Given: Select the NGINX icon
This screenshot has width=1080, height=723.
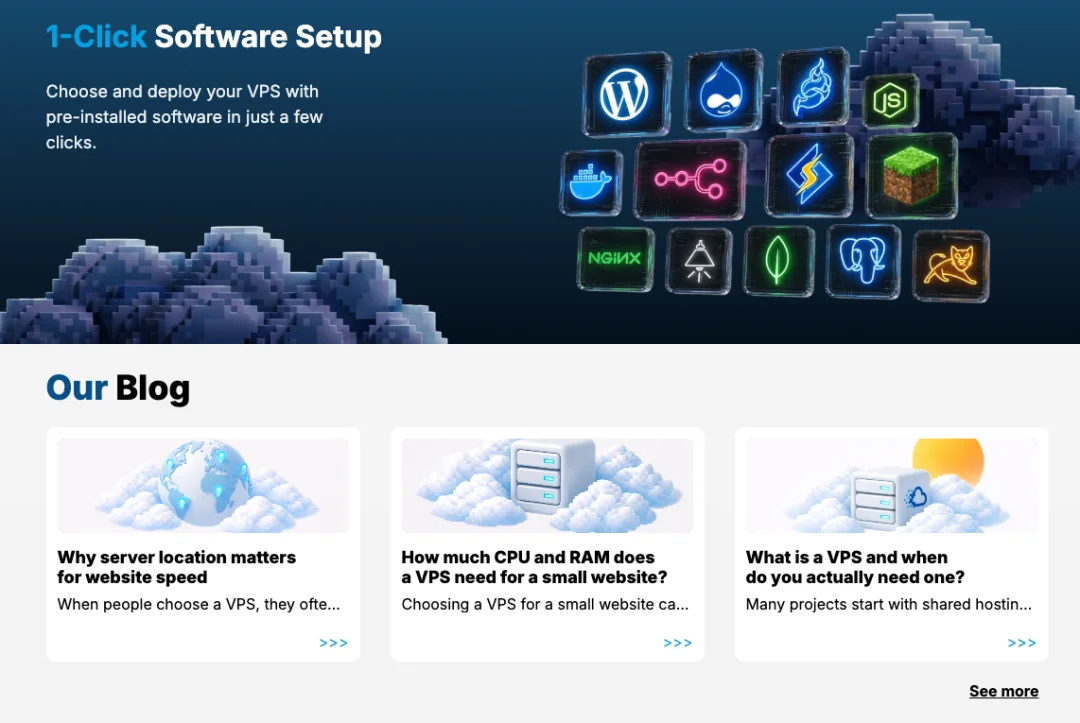Looking at the screenshot, I should click(614, 259).
